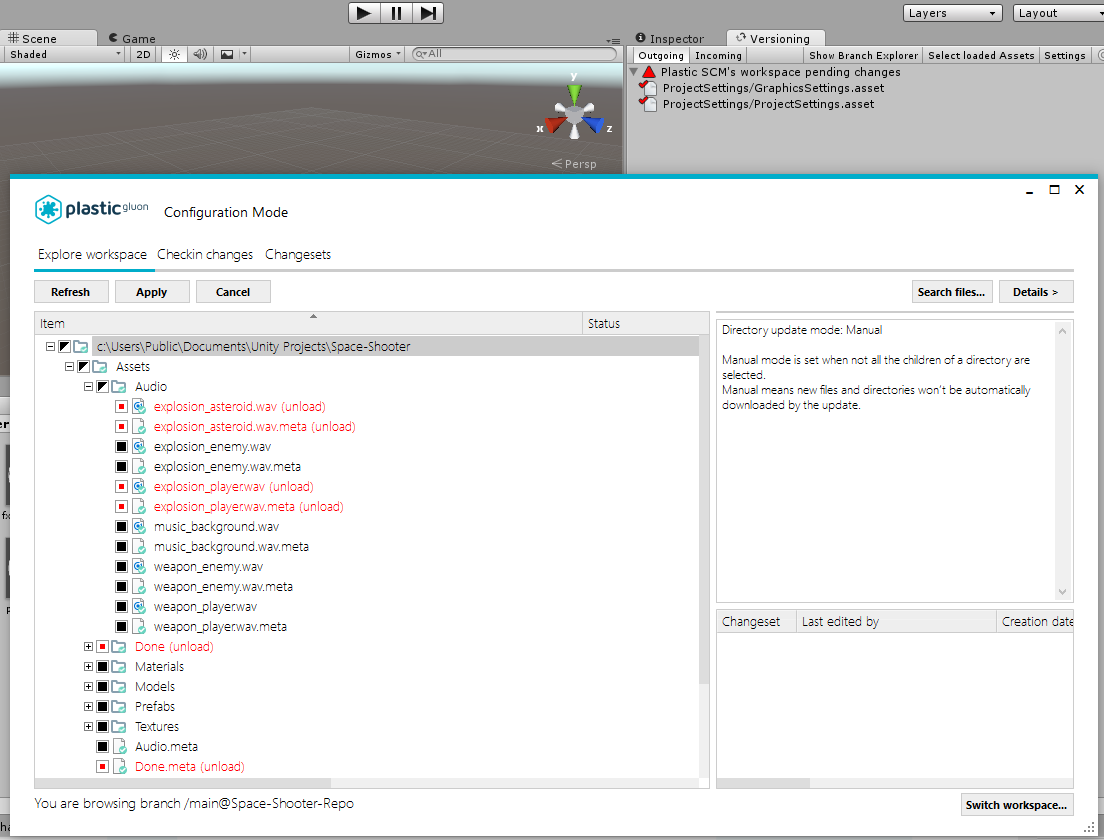The width and height of the screenshot is (1104, 840).
Task: Expand the Prefabs folder
Action: [x=88, y=706]
